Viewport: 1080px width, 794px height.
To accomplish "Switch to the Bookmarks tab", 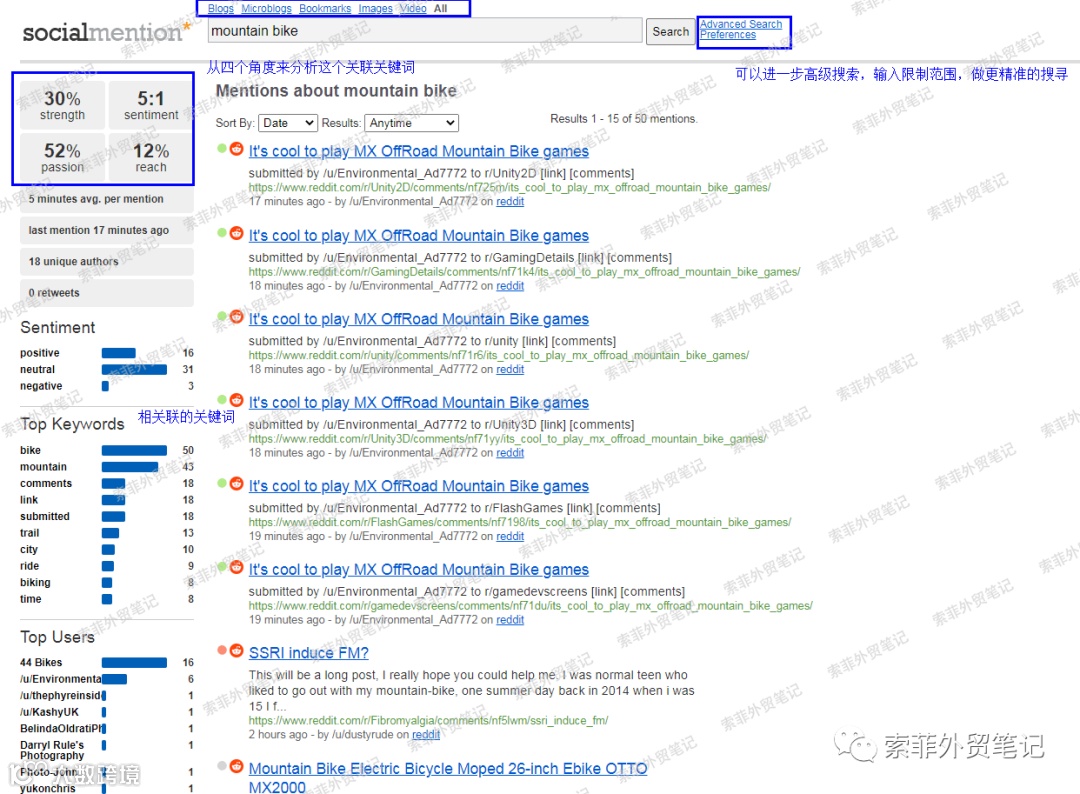I will [324, 8].
